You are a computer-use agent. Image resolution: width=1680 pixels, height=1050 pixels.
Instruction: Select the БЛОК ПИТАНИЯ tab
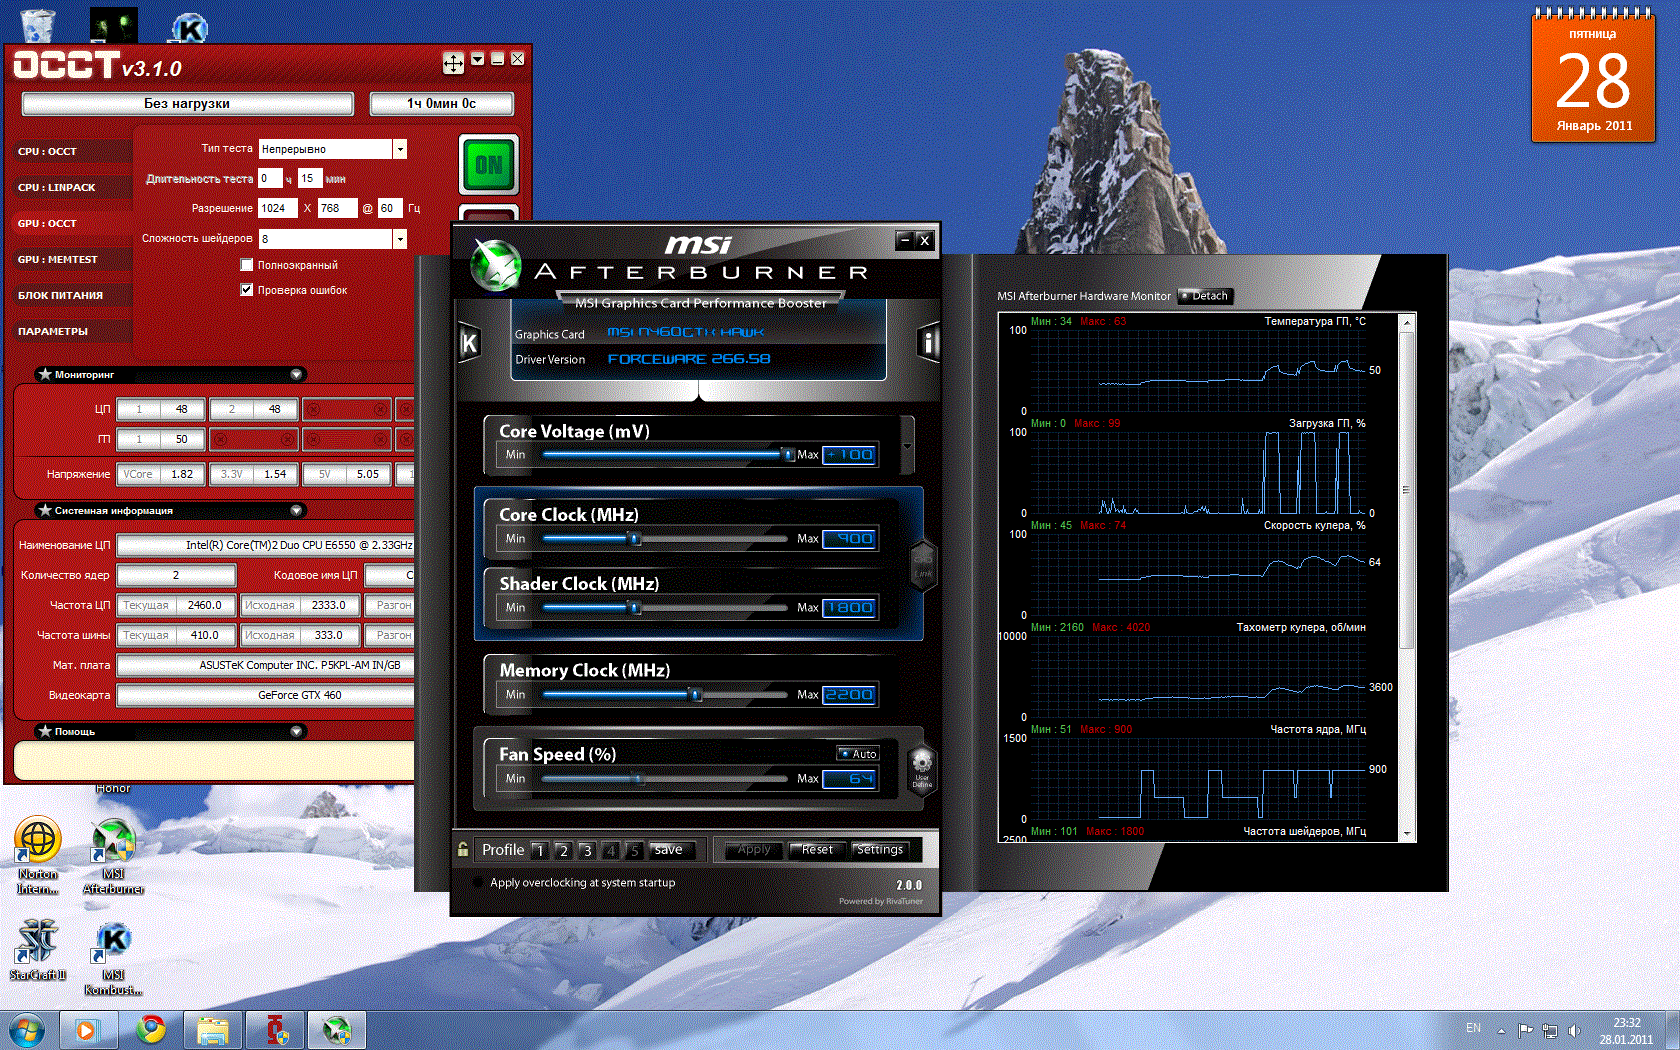(x=72, y=296)
